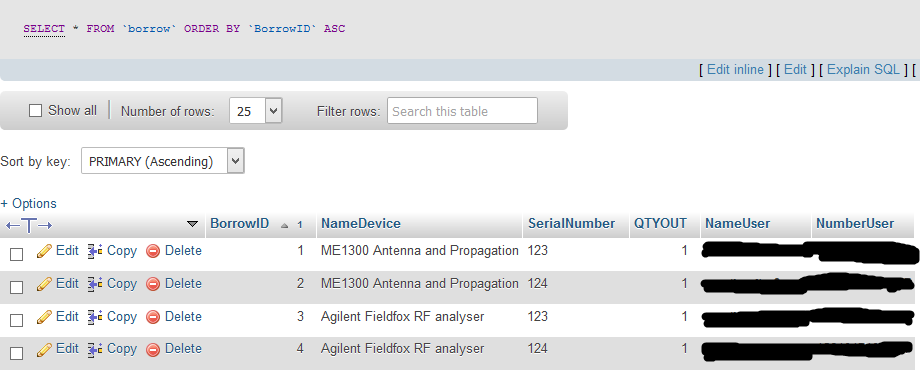Click the pencil Edit icon for BorrowID 1
920x371 pixels.
43,251
